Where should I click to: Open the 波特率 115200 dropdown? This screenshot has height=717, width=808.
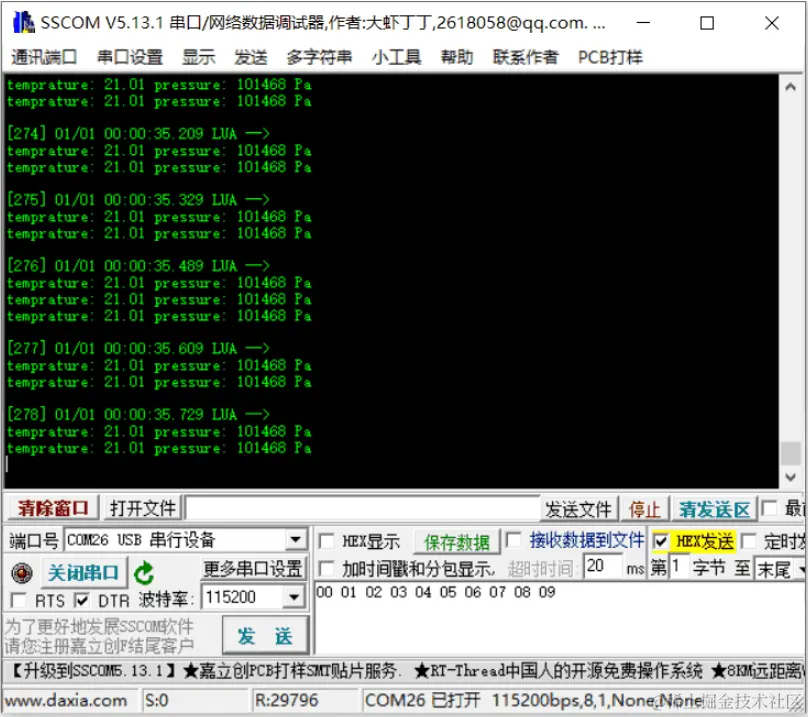pos(295,597)
